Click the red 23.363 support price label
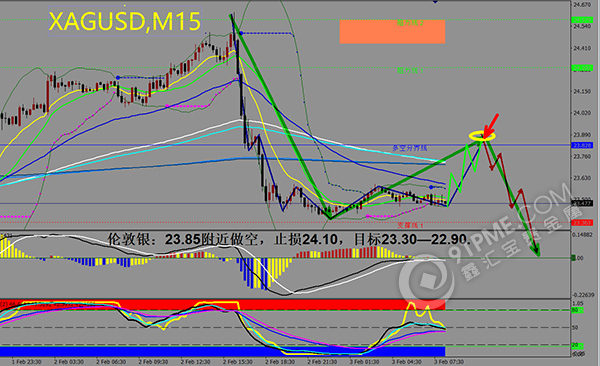 tap(582, 223)
